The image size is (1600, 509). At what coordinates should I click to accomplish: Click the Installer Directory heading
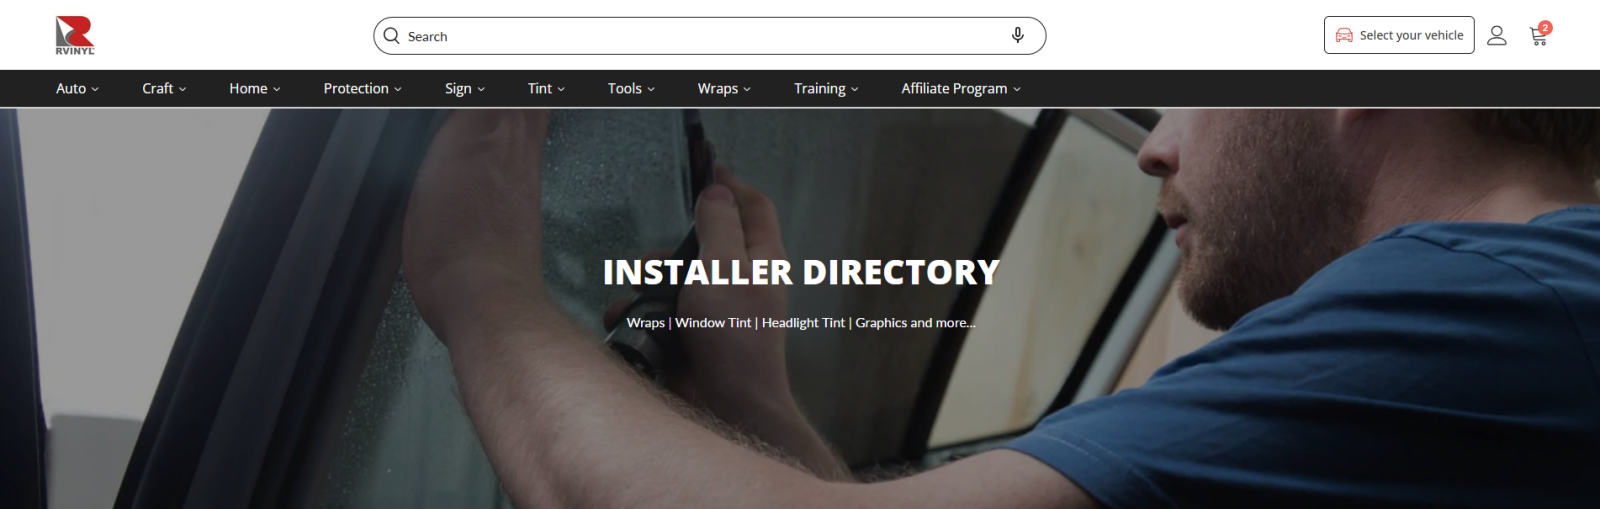[x=801, y=272]
